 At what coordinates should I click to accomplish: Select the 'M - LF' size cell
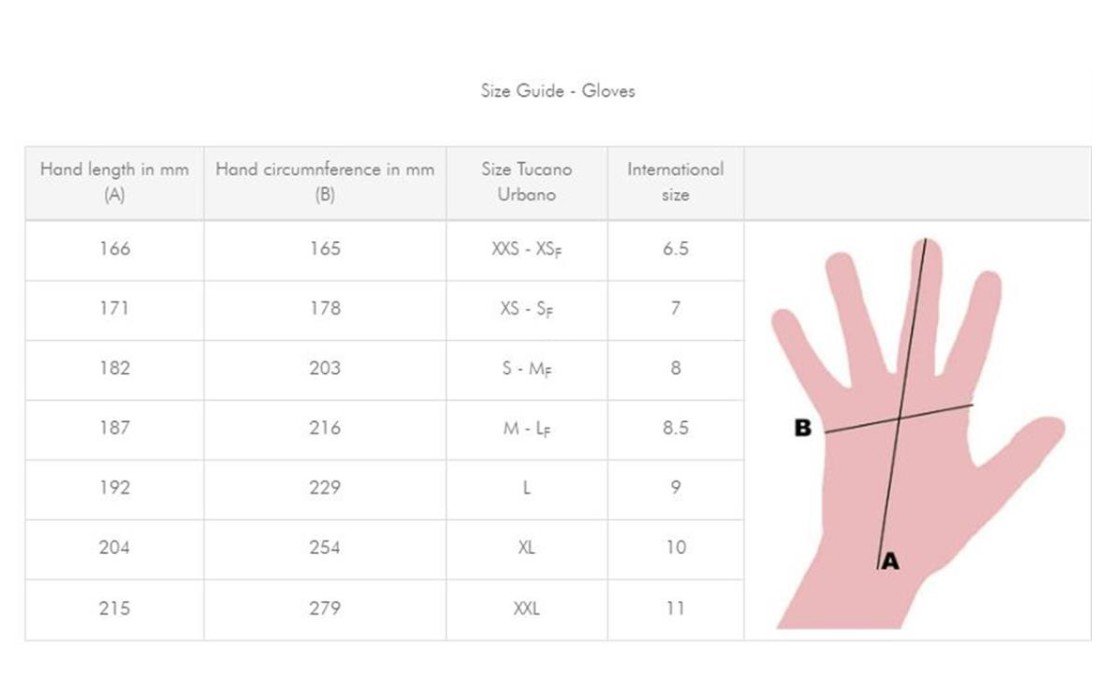pyautogui.click(x=526, y=428)
